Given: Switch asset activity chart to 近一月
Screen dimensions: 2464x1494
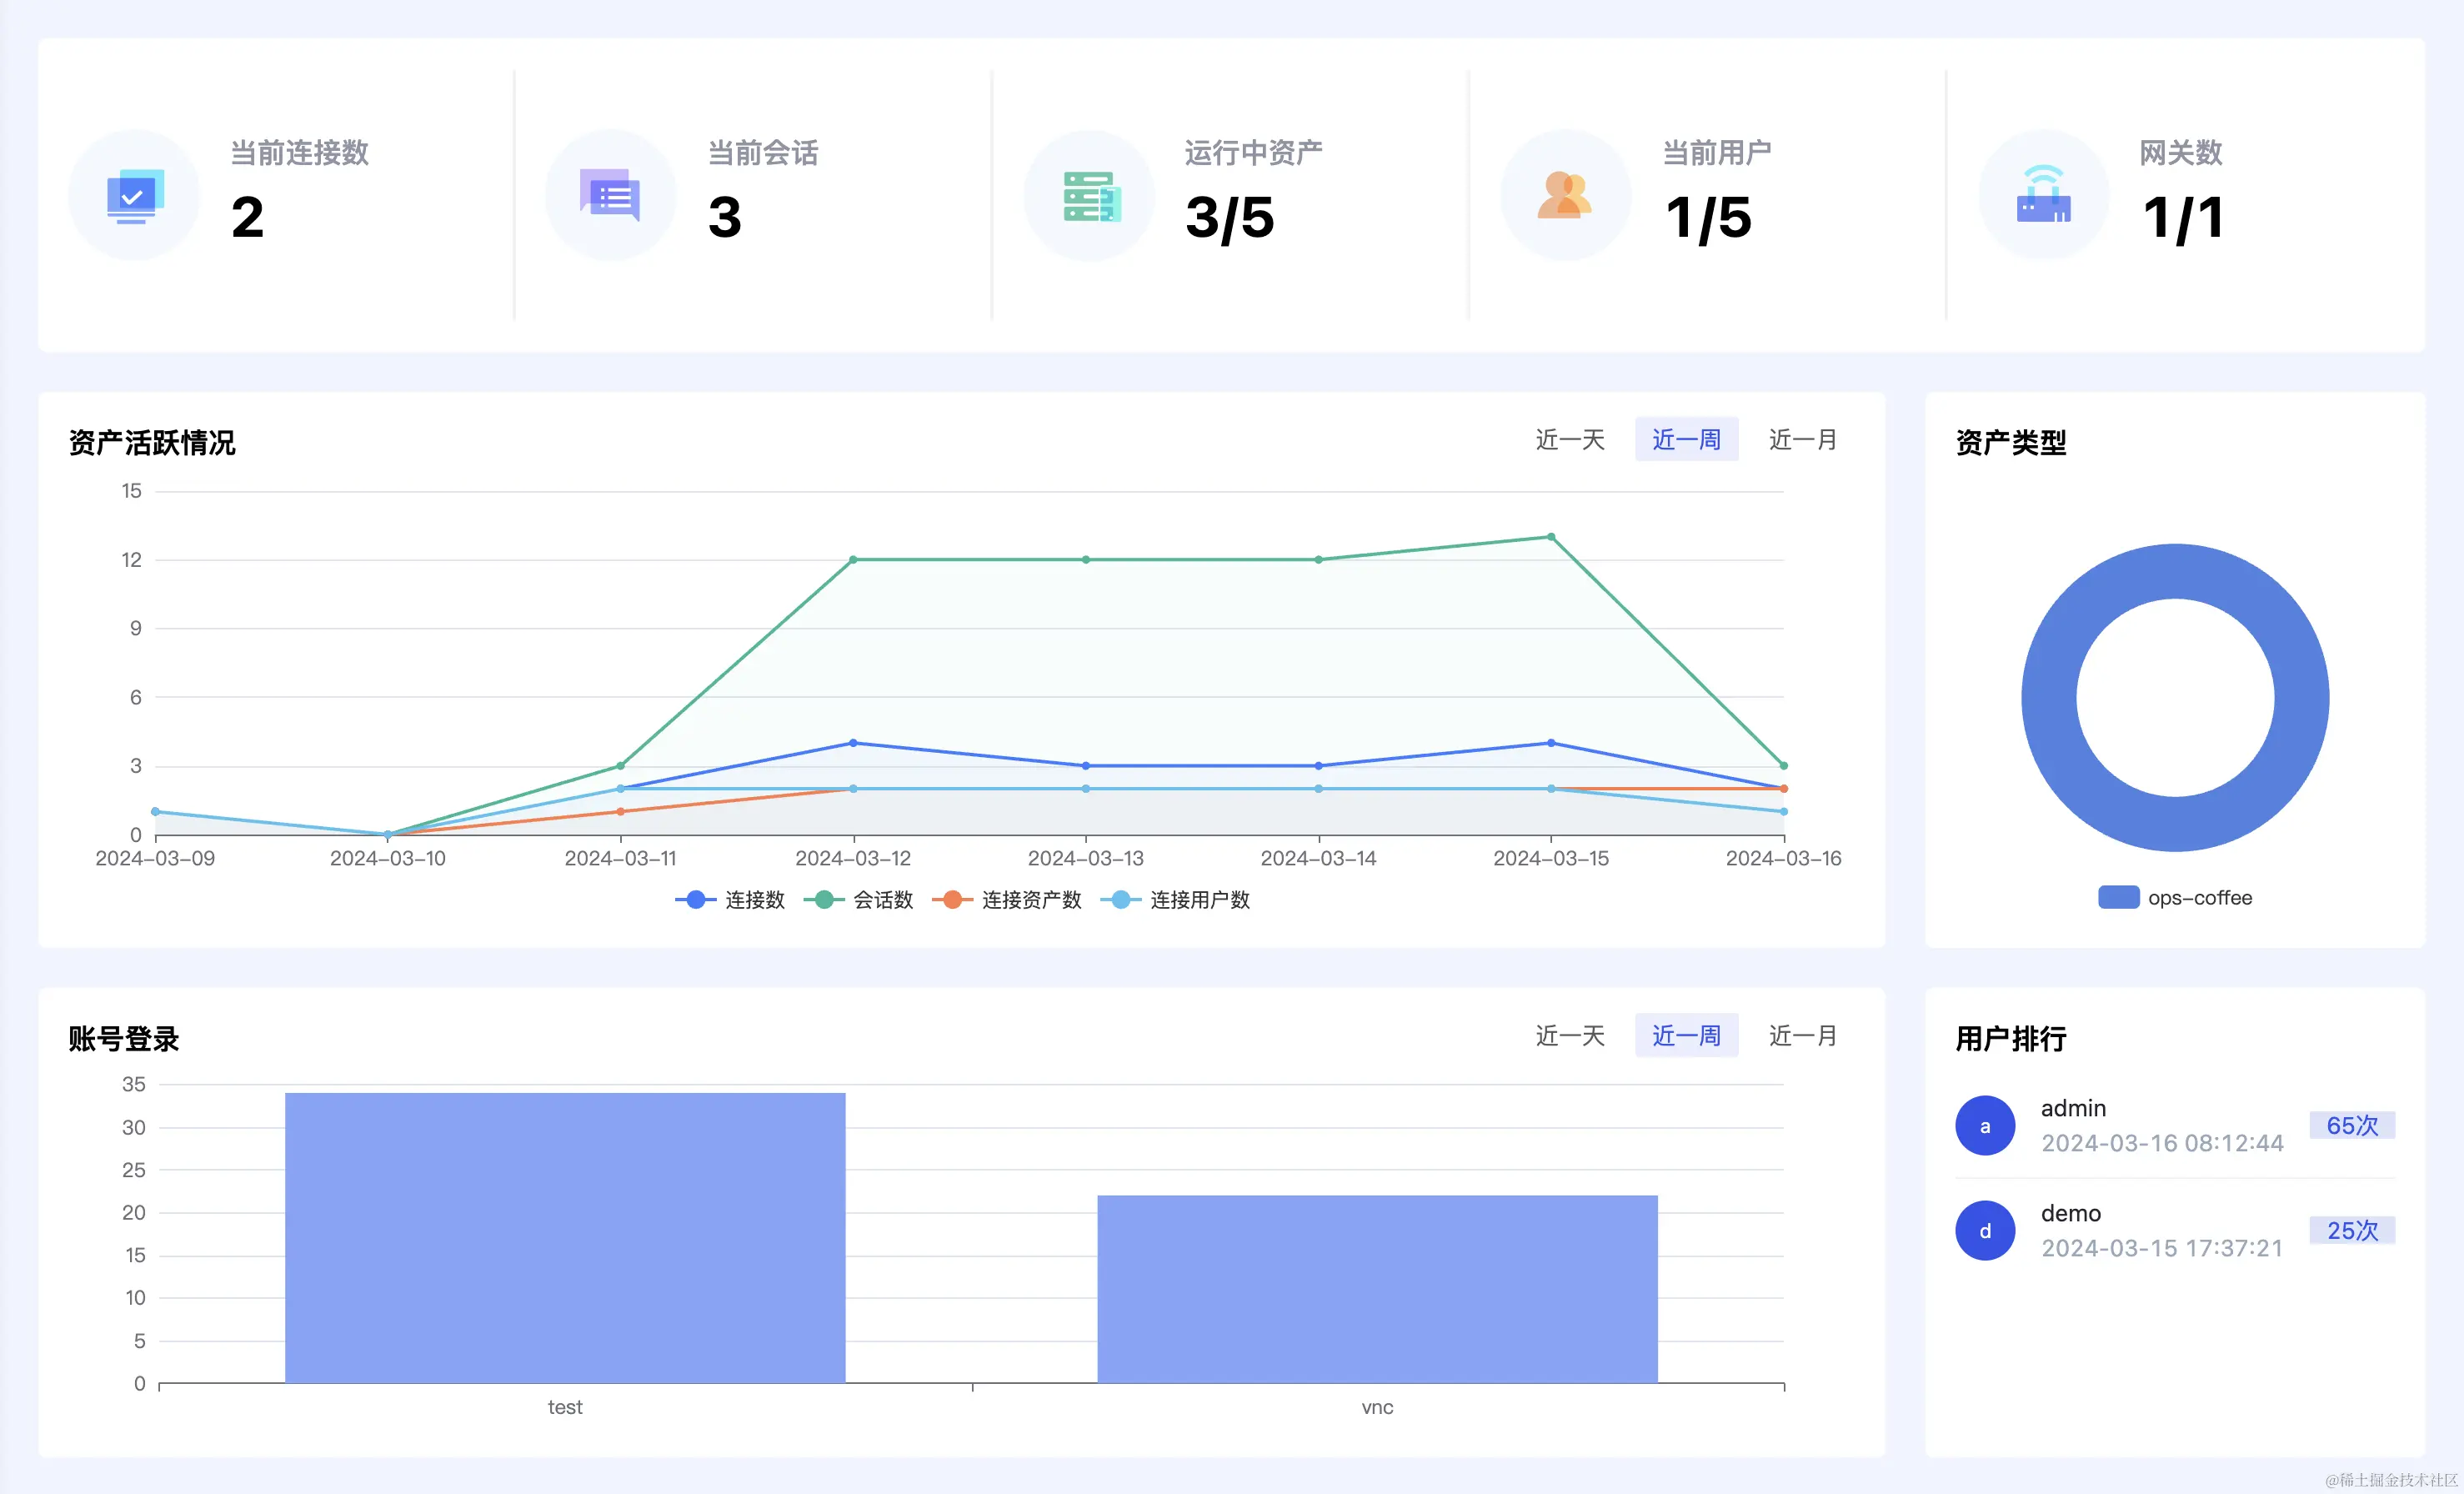Looking at the screenshot, I should coord(1802,440).
